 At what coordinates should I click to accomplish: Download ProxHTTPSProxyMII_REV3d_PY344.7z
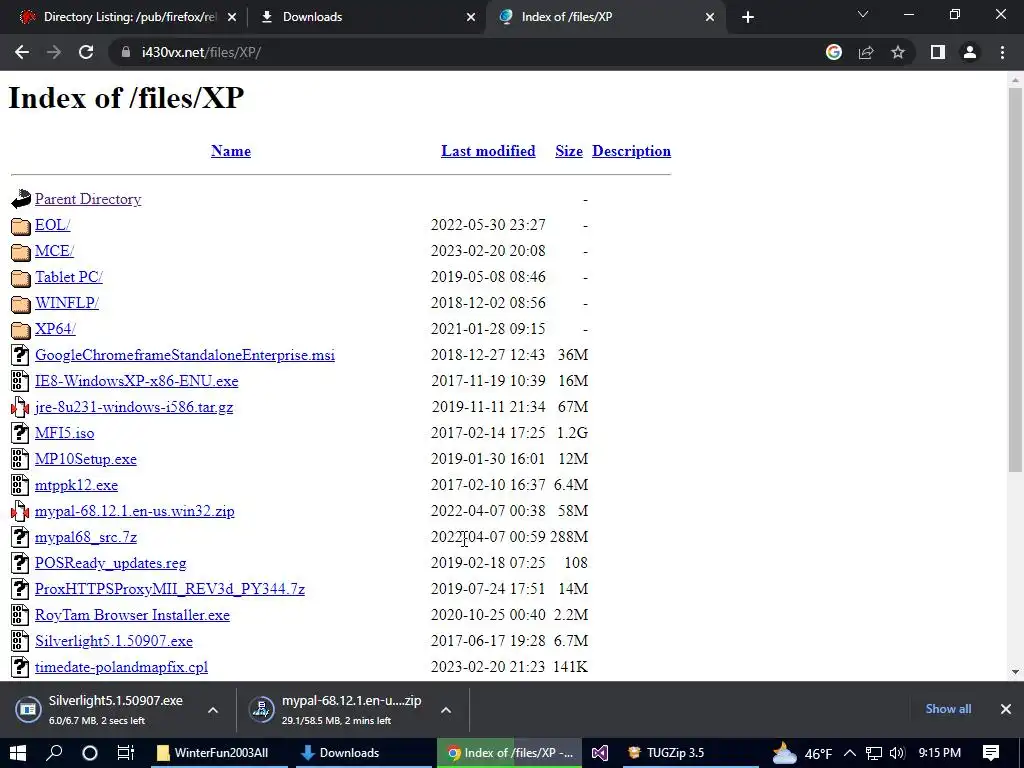click(x=170, y=589)
